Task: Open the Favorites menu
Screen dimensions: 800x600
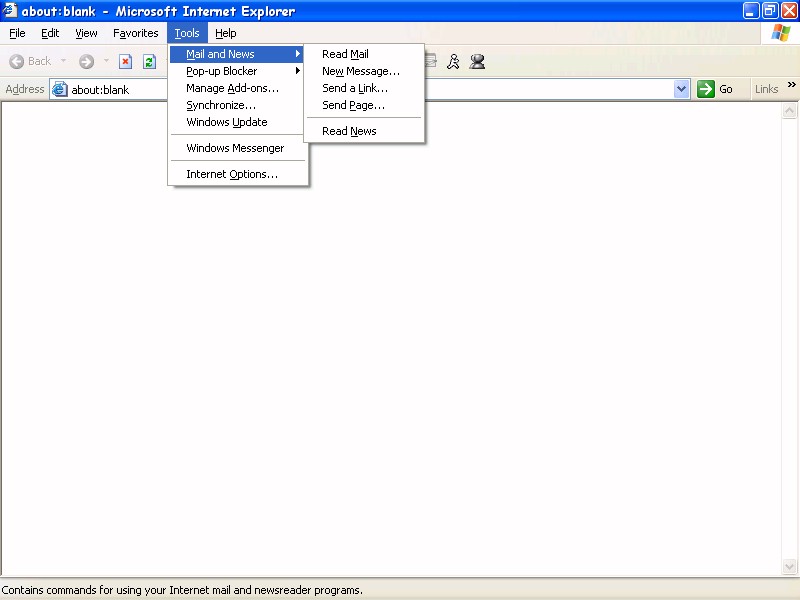Action: click(136, 33)
